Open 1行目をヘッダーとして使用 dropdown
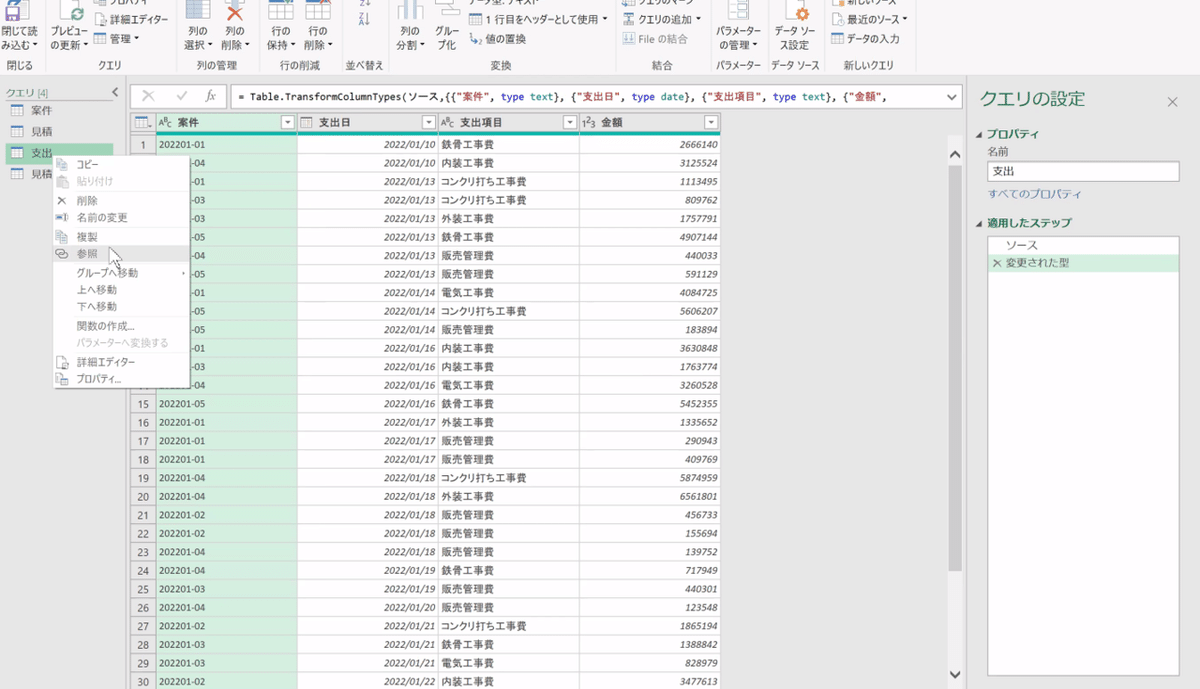Image resolution: width=1200 pixels, height=689 pixels. (539, 20)
